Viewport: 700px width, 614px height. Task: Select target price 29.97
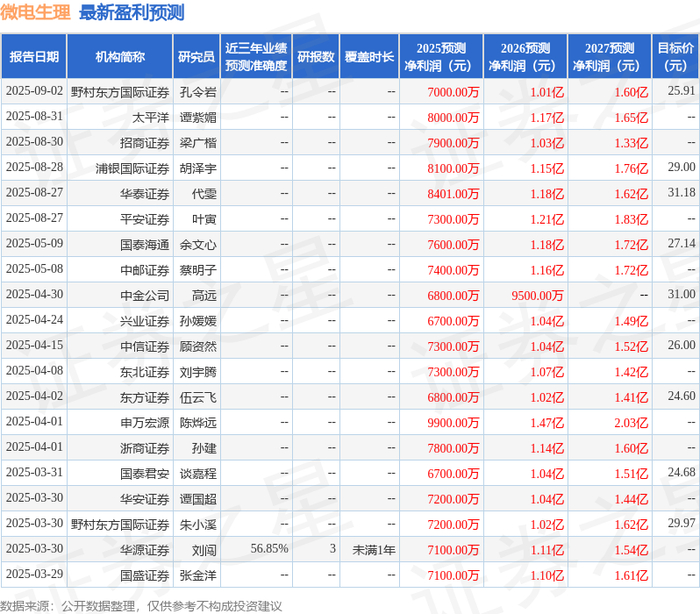click(x=681, y=524)
